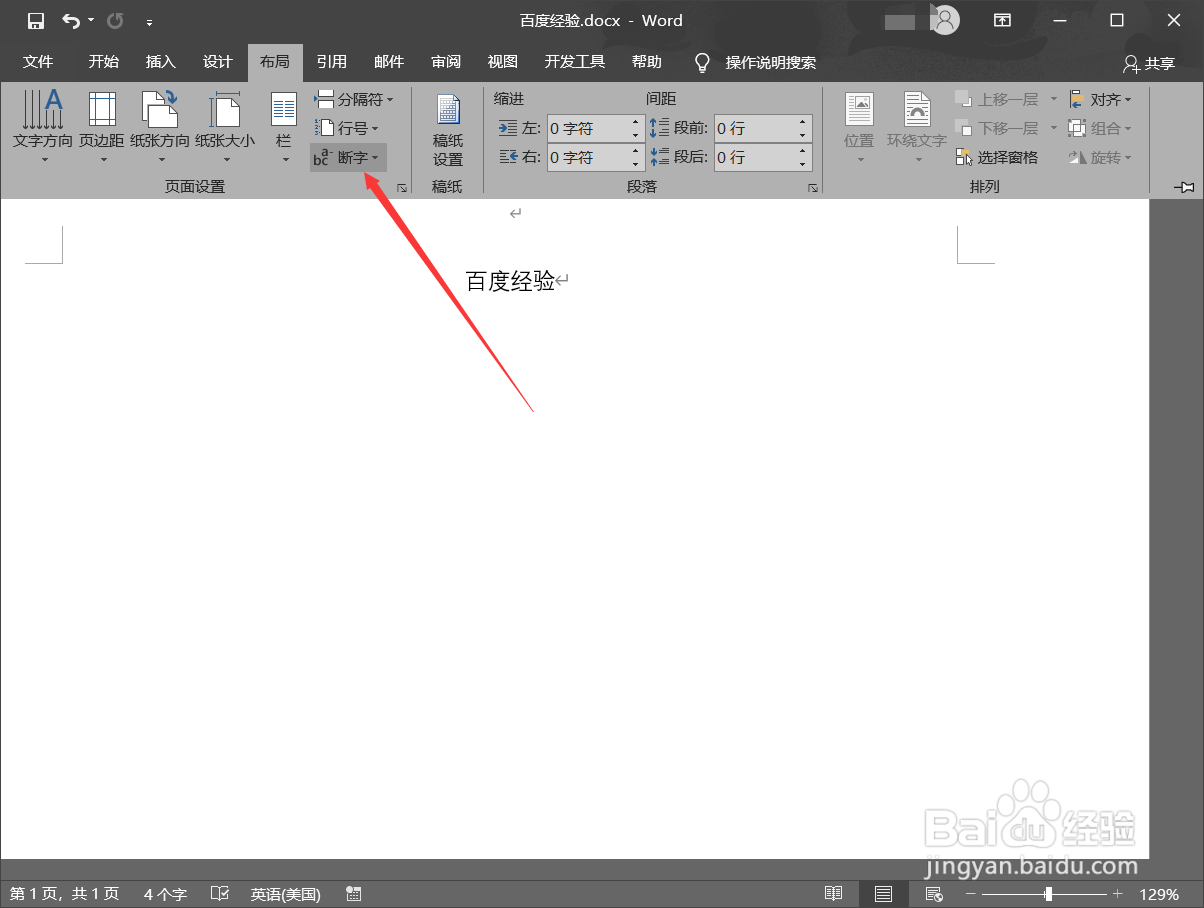Click the left indent 左 input field
1204x908 pixels.
click(587, 128)
